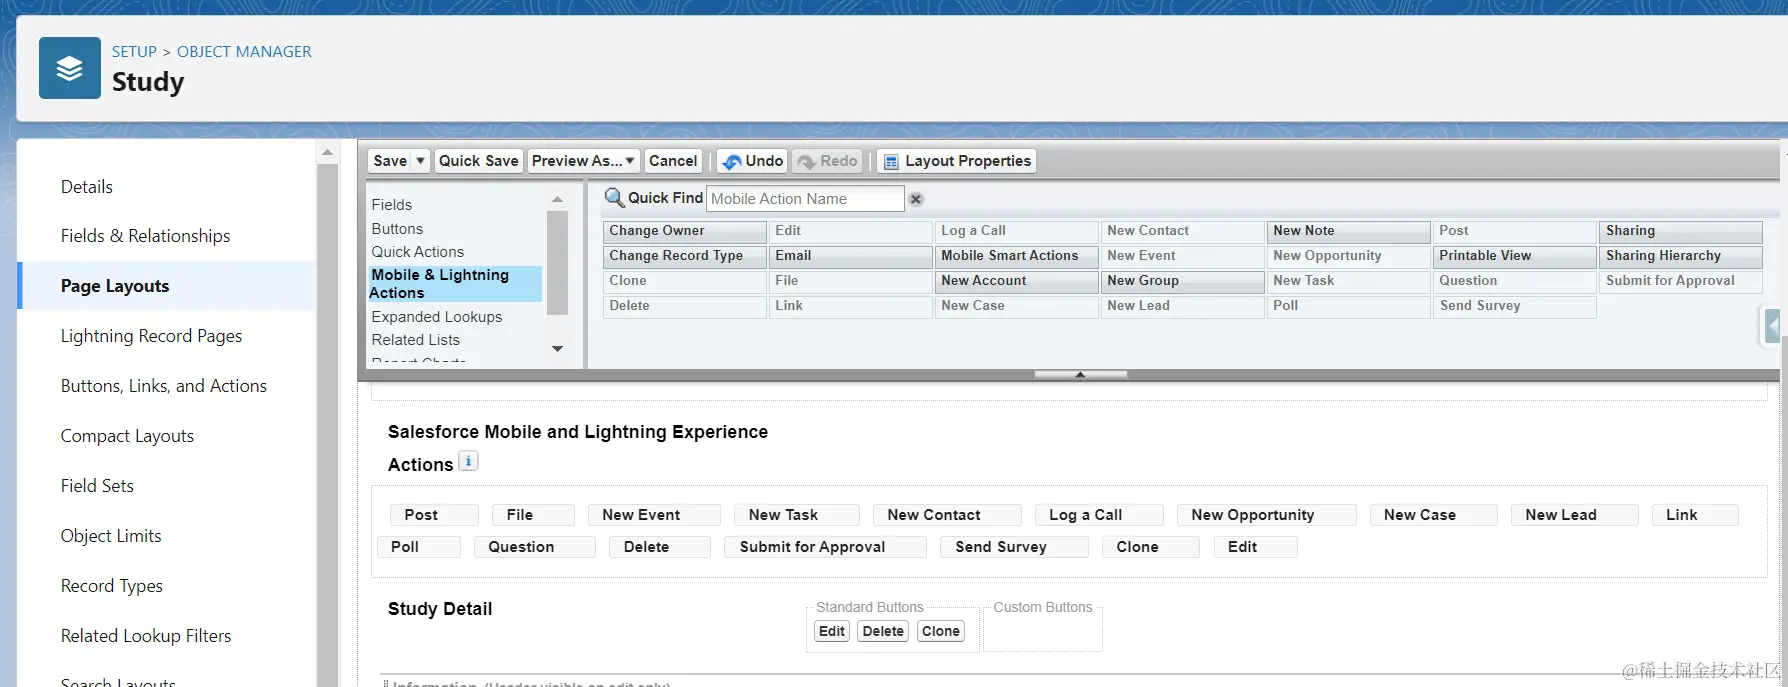Select Expanded Lookups category

[x=437, y=317]
